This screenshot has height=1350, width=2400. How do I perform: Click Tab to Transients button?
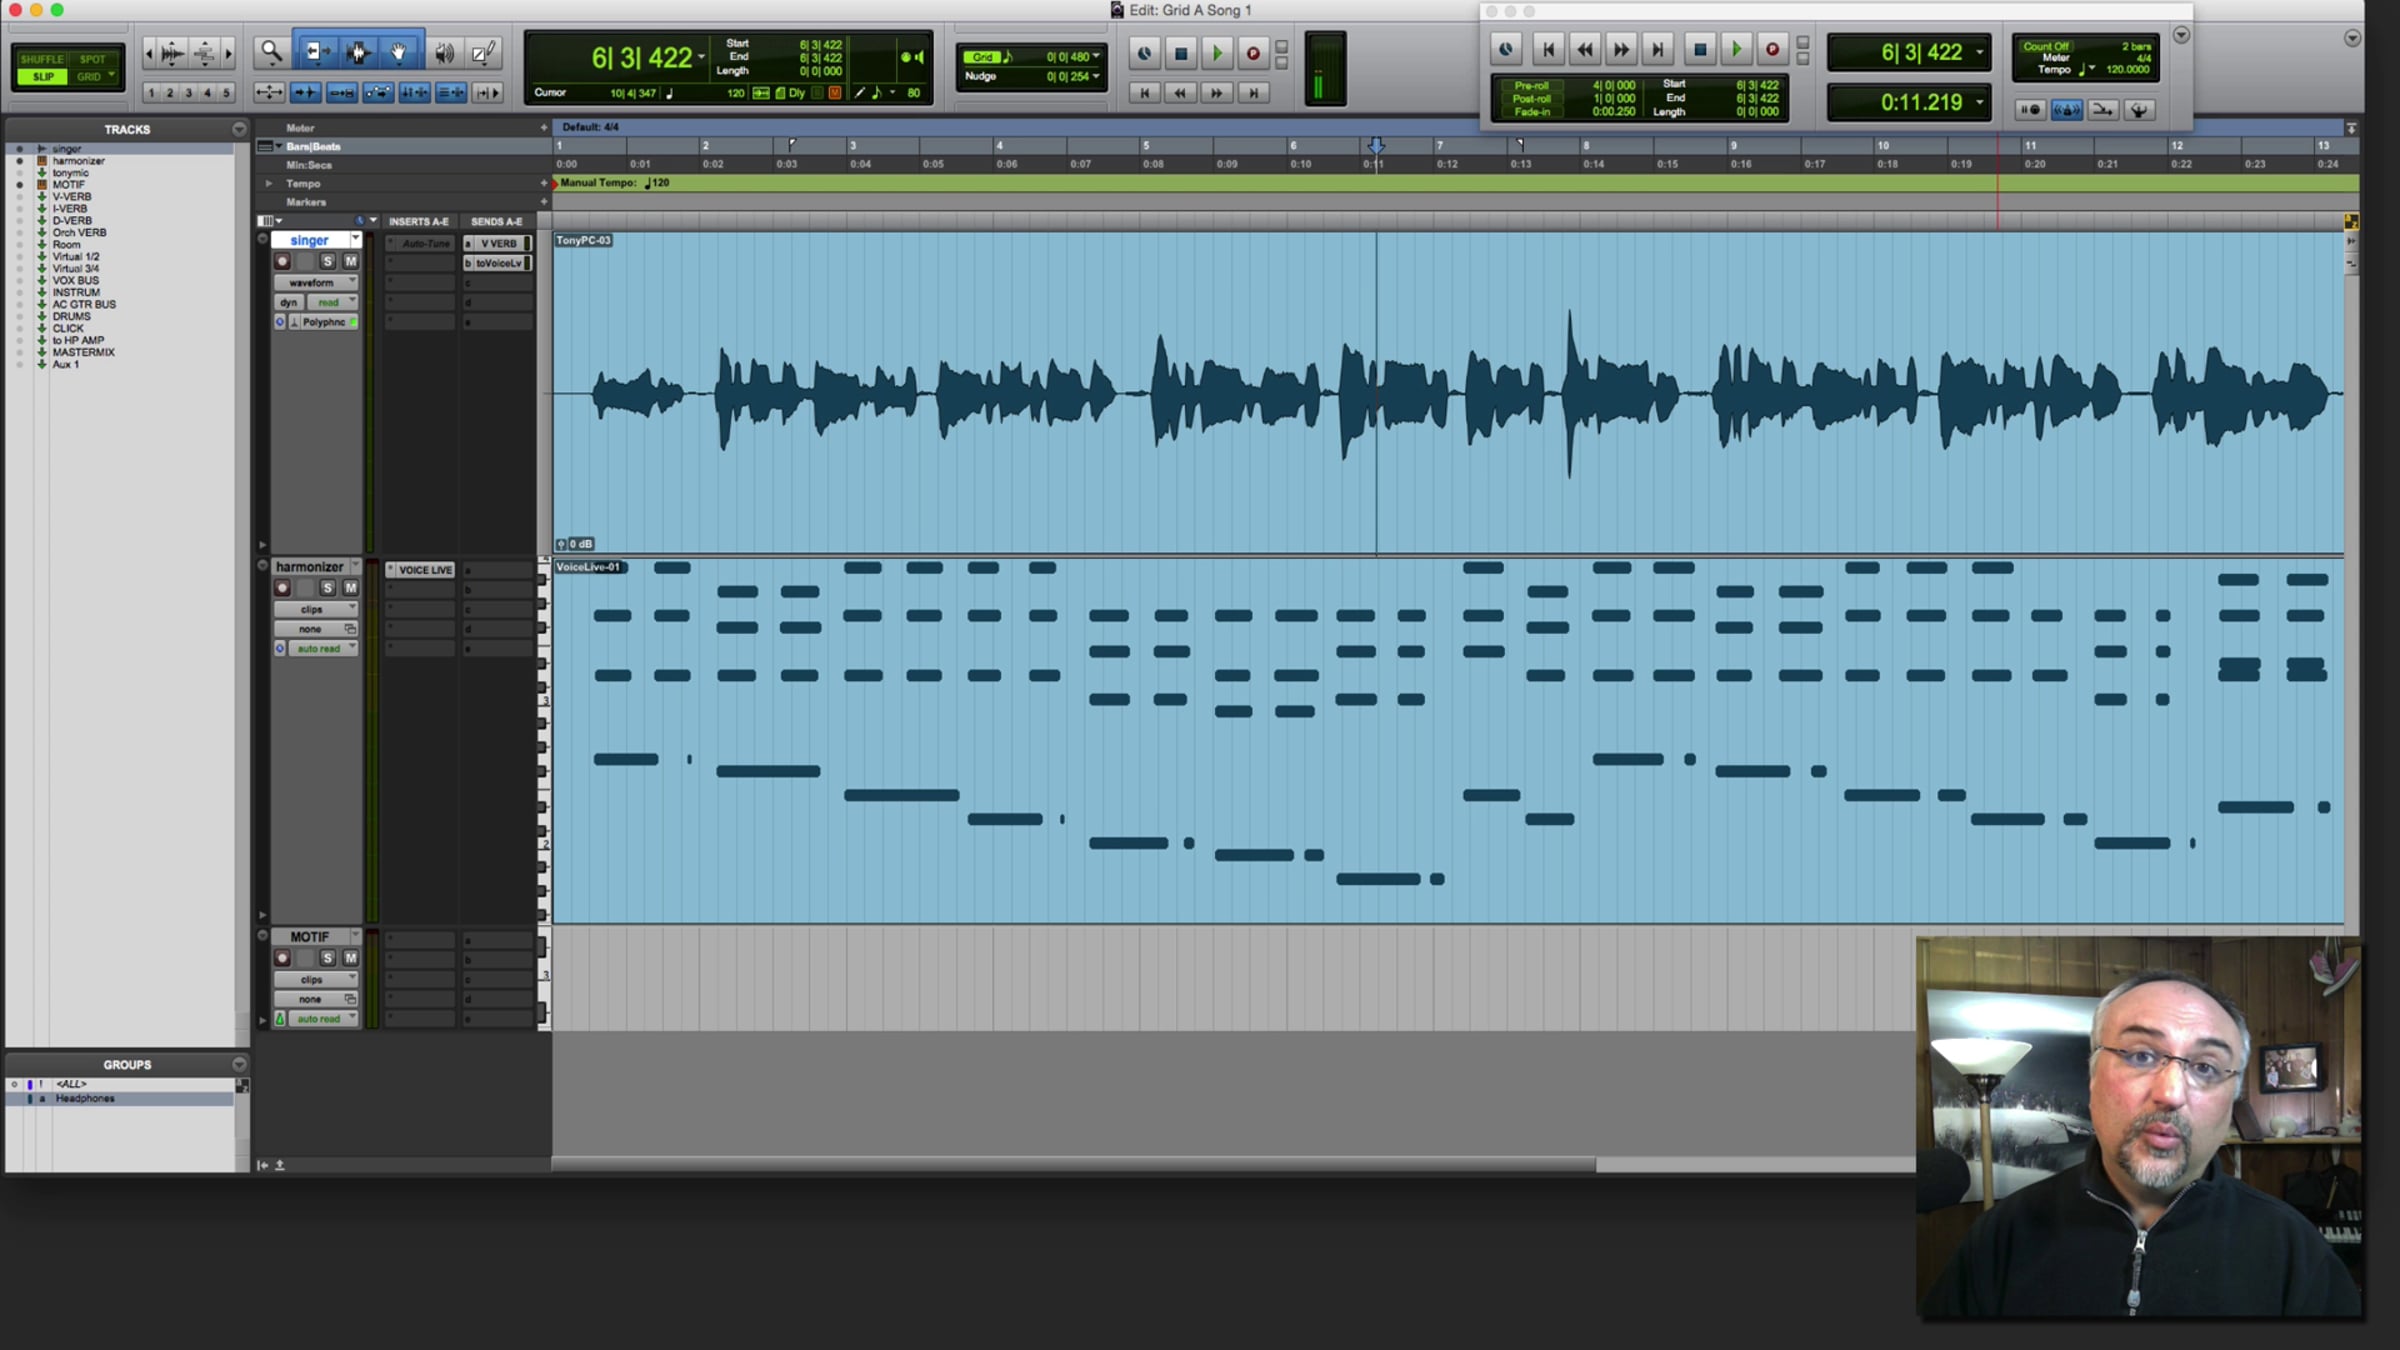304,93
